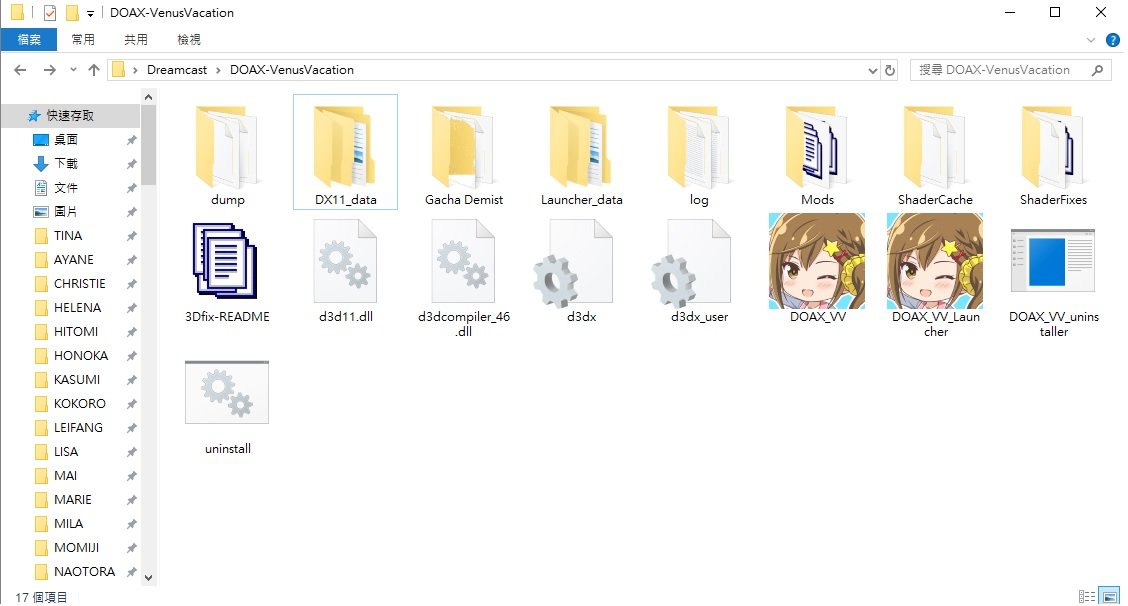Open the ShaderFixes folder
Viewport: 1128px width, 606px height.
(x=1053, y=153)
